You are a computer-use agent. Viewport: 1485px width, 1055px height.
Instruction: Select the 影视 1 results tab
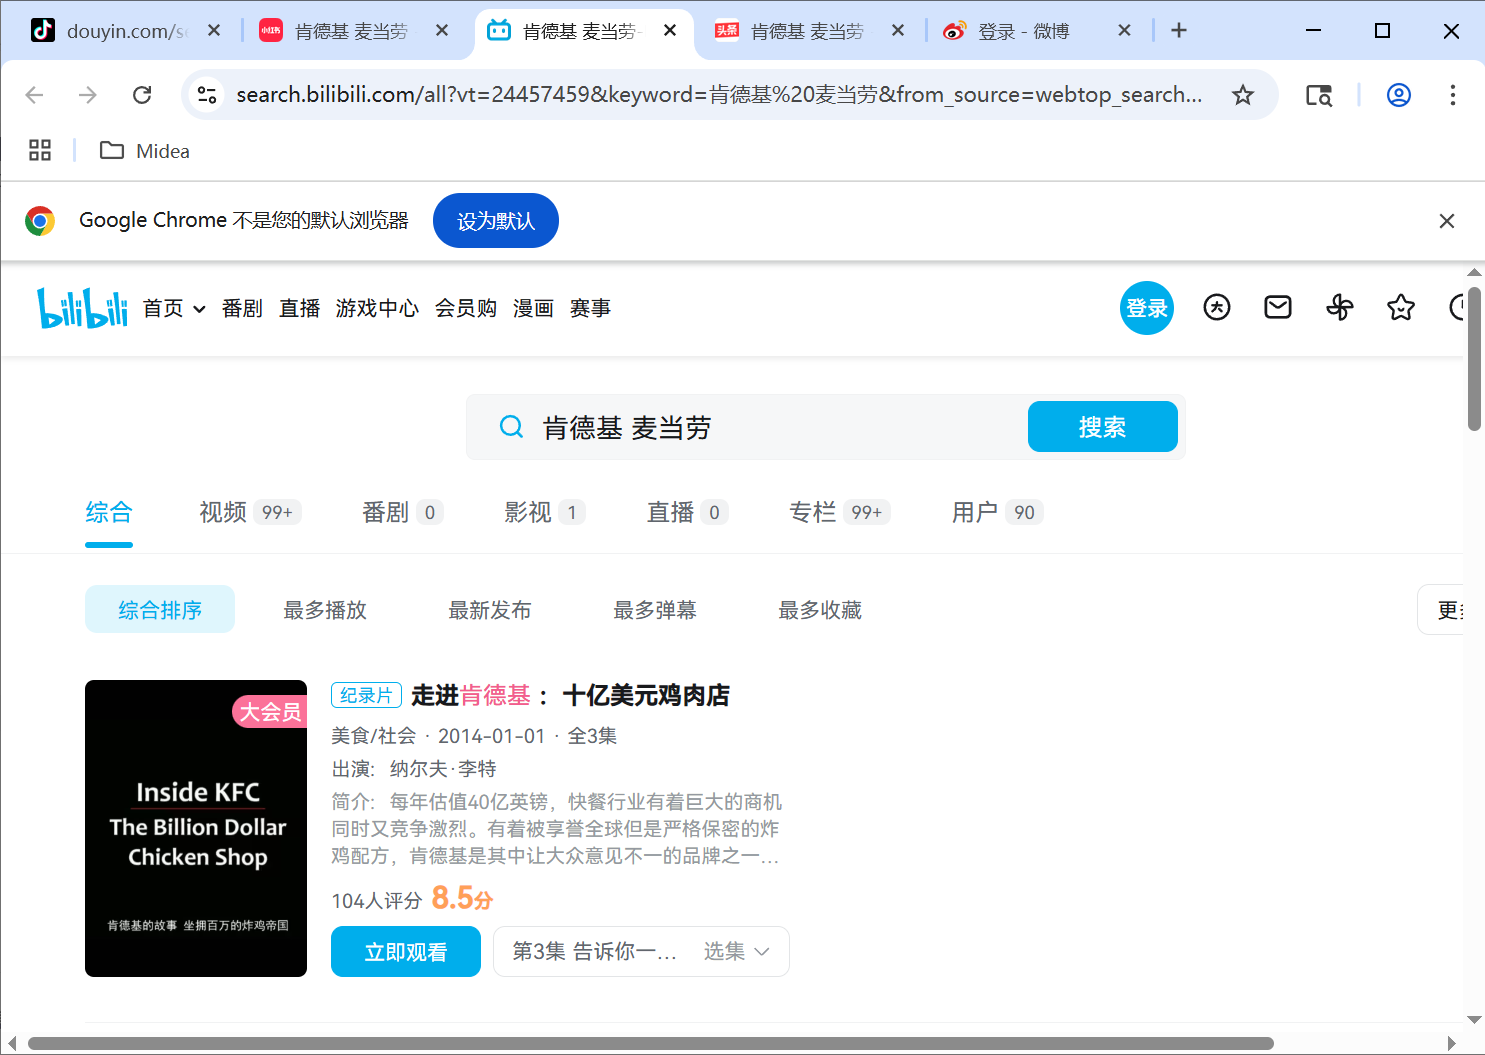pyautogui.click(x=545, y=513)
